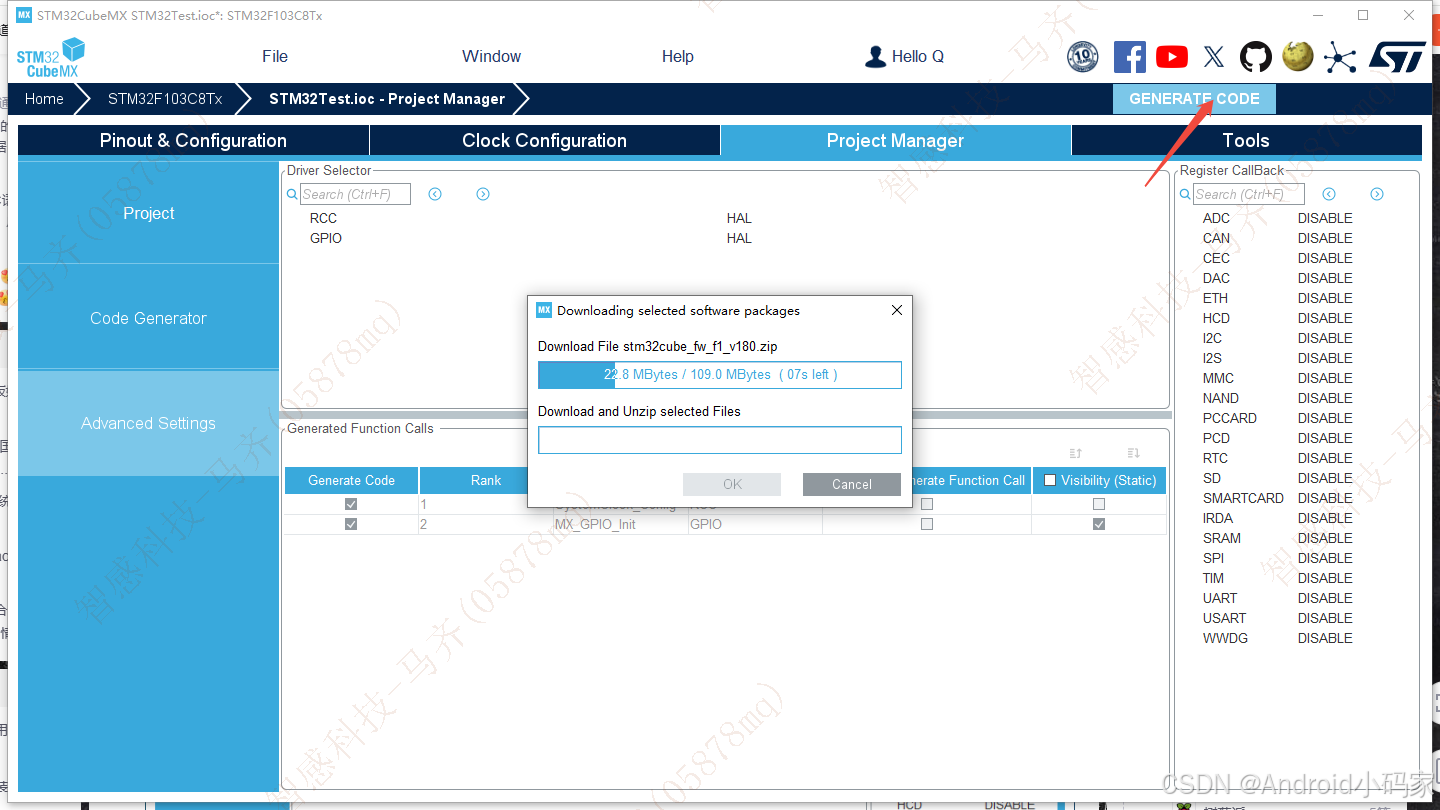Toggle Visibility (Static) header checkbox

1049,480
